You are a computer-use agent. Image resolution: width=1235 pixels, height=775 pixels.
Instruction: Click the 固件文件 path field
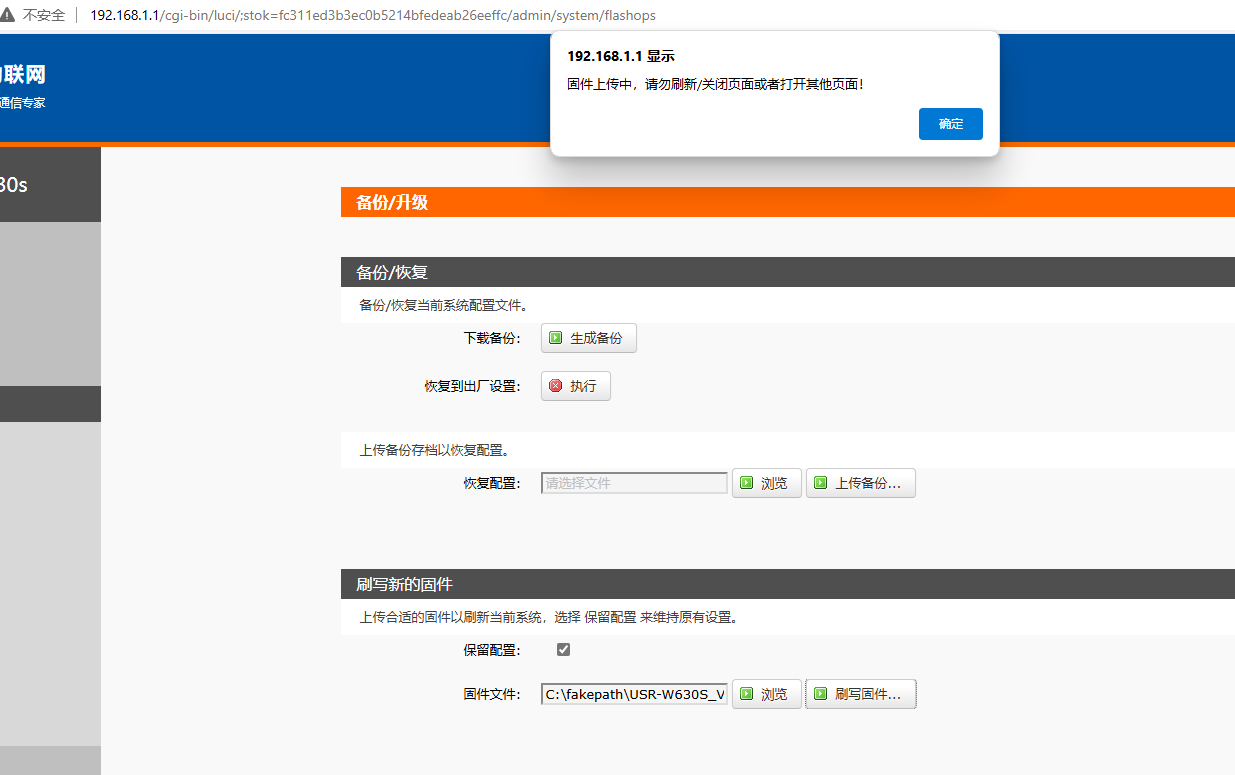[x=634, y=694]
